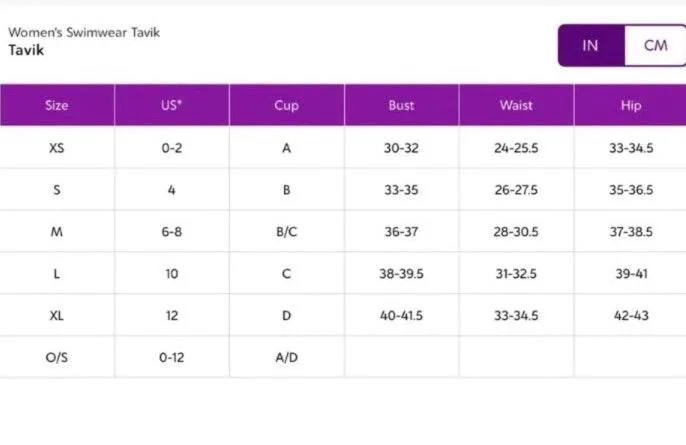
Task: Select the S size row label
Action: click(x=57, y=190)
